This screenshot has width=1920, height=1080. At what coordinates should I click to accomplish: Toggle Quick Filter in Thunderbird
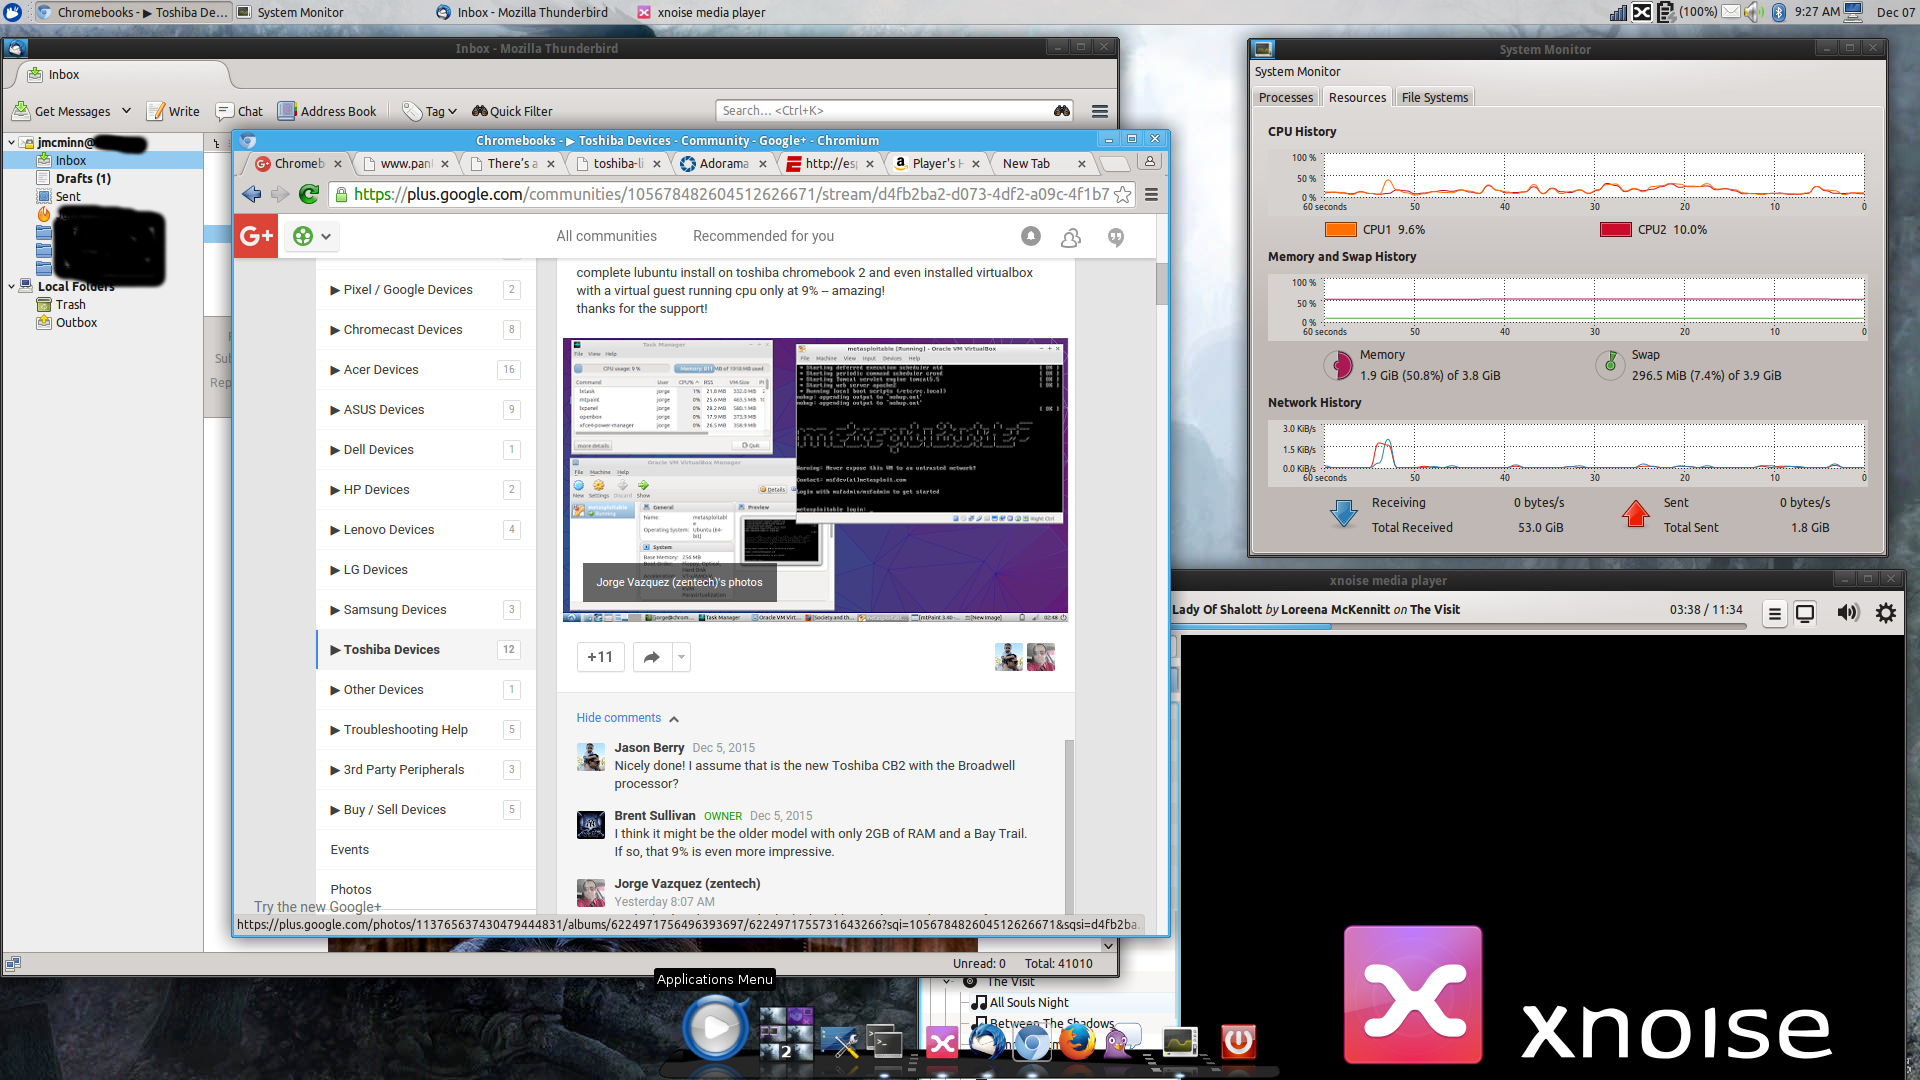pyautogui.click(x=512, y=111)
